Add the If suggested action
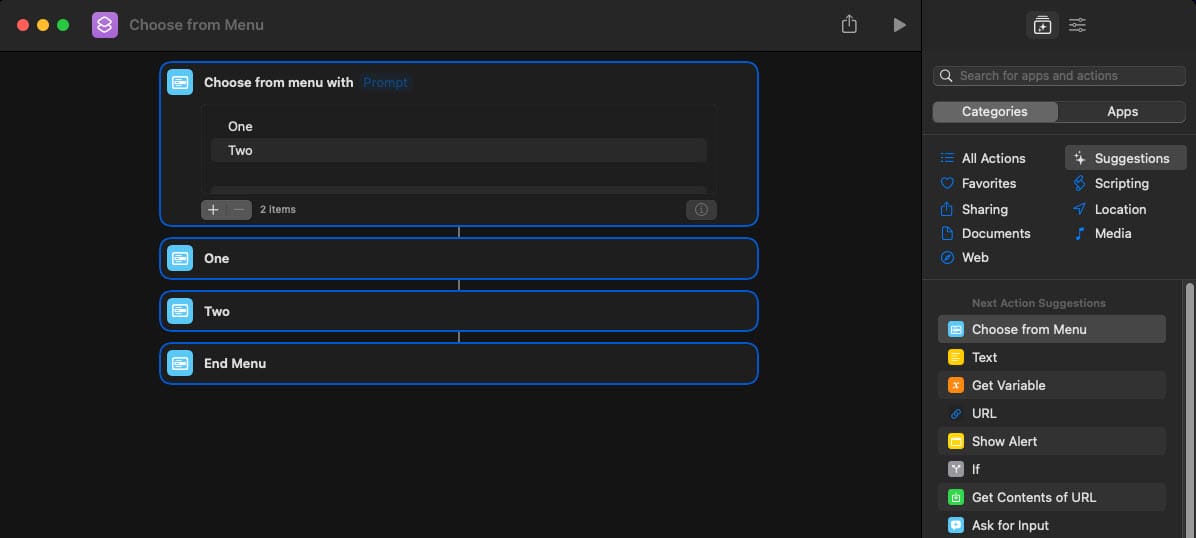Viewport: 1196px width, 538px height. pyautogui.click(x=1051, y=469)
